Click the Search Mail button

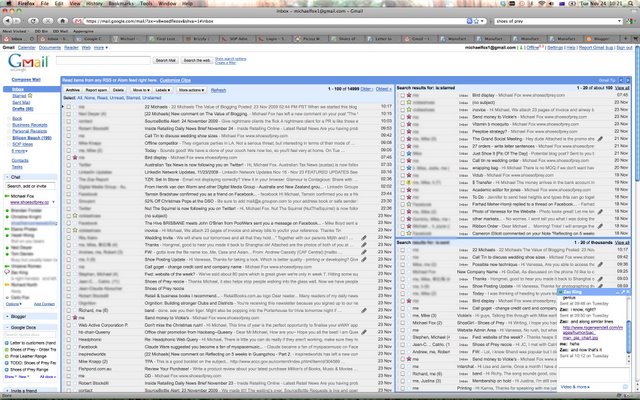[166, 60]
